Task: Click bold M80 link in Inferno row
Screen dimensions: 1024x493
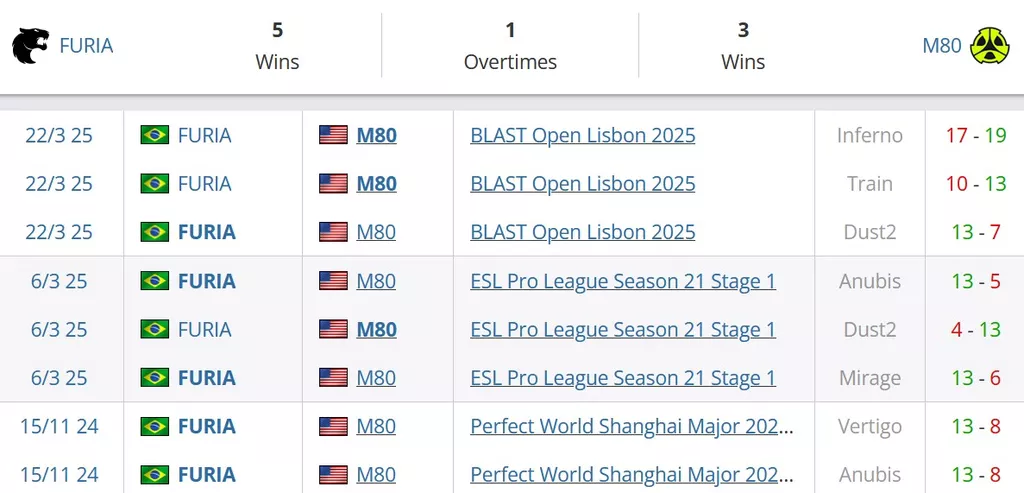Action: click(x=376, y=135)
